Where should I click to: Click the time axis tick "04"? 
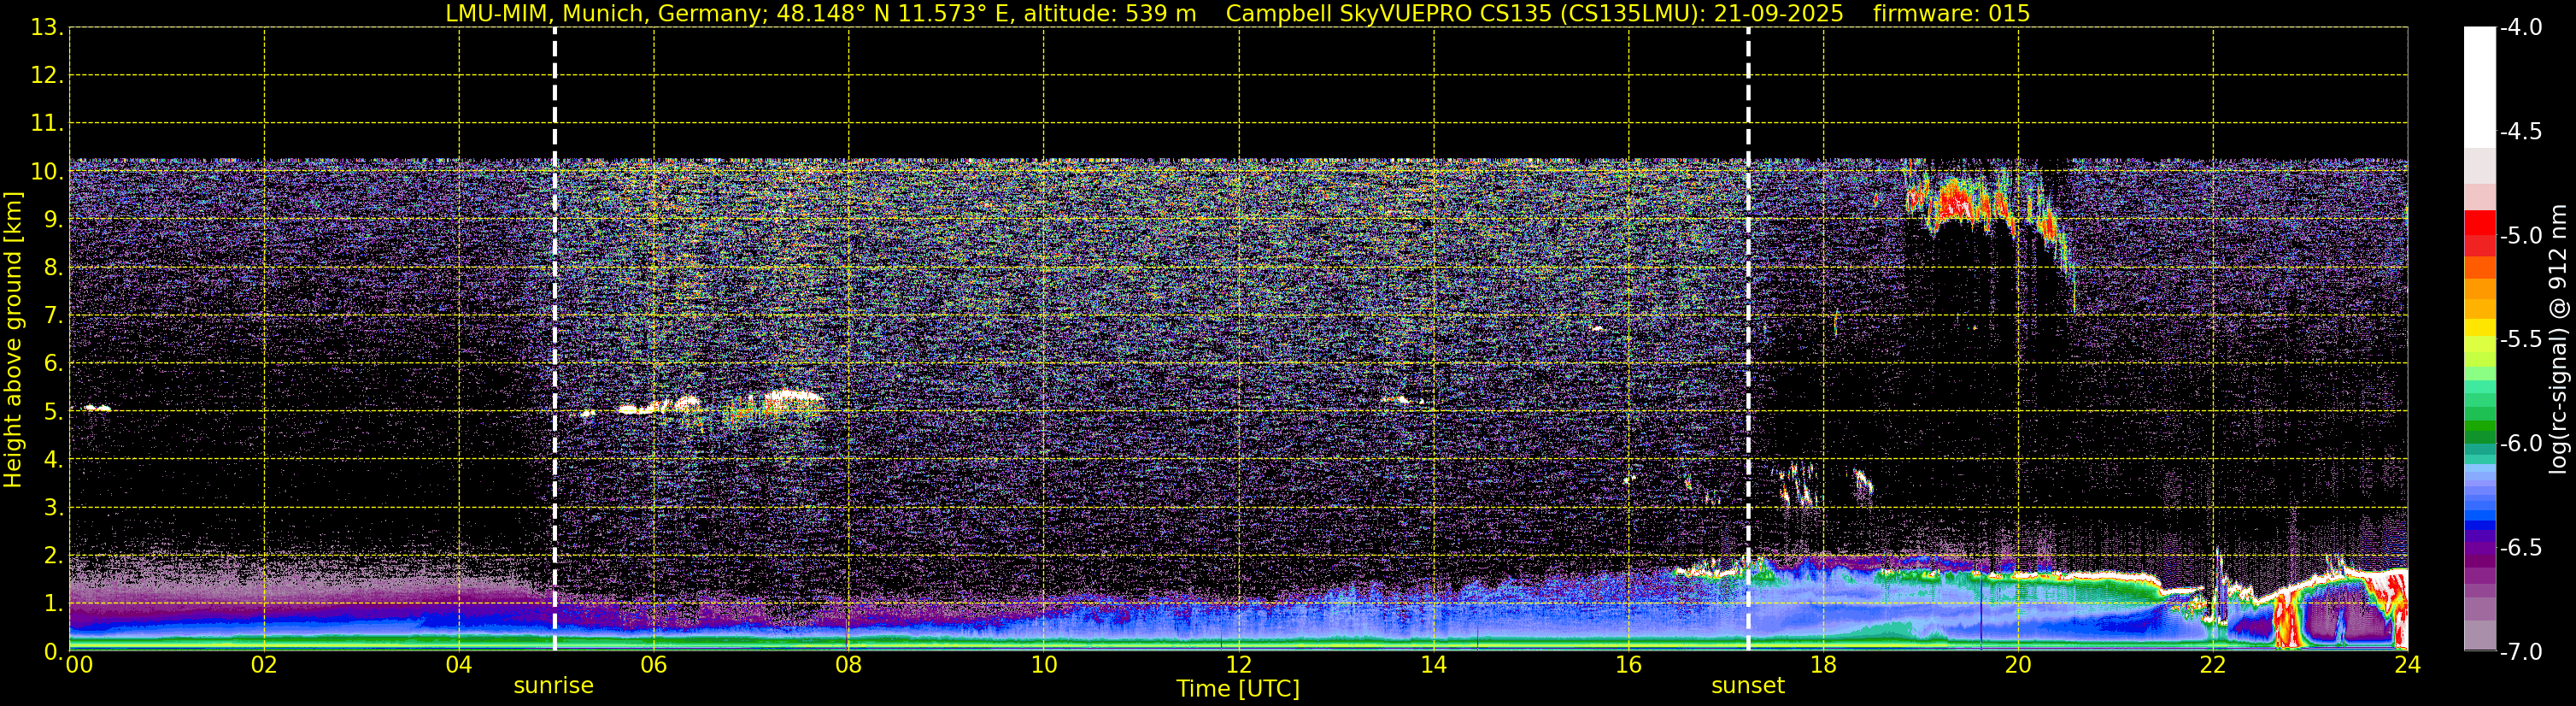pos(459,666)
